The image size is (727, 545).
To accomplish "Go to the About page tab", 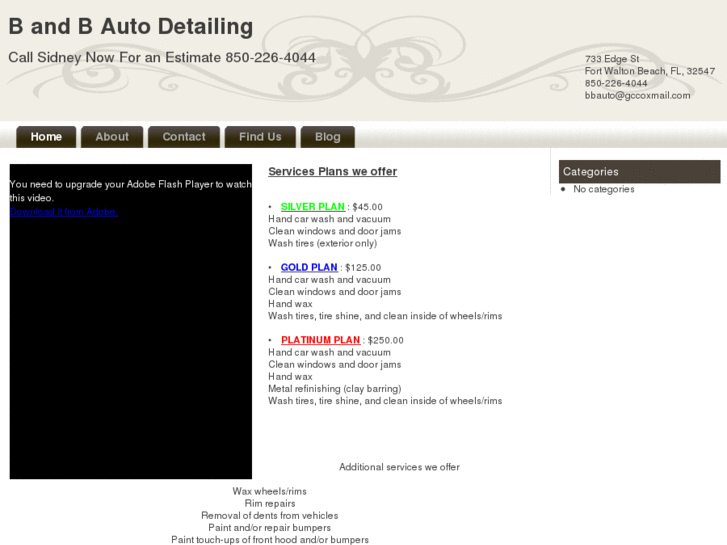I will click(112, 137).
